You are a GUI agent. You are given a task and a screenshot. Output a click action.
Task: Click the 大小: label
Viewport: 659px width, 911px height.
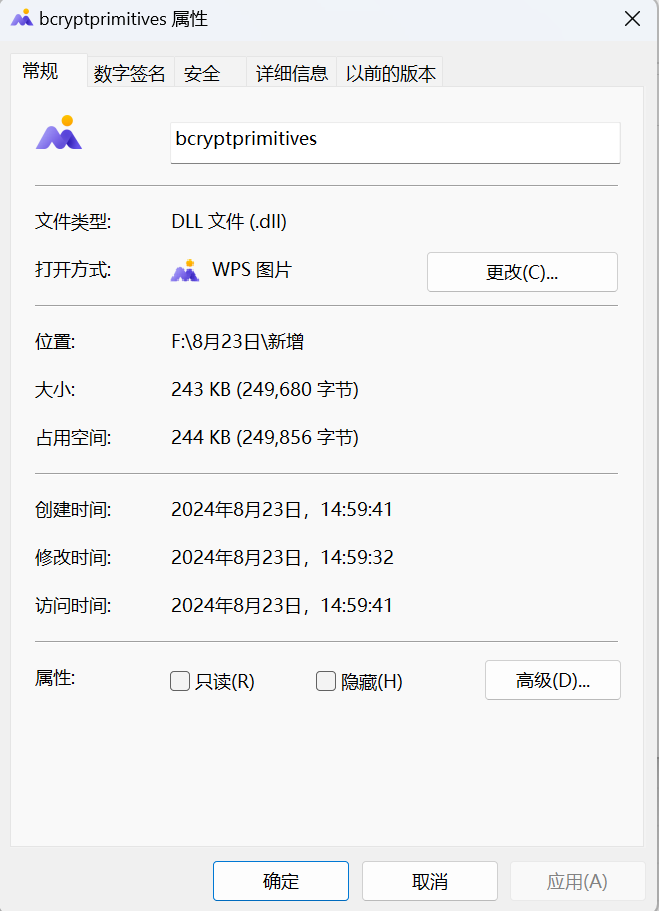[55, 389]
